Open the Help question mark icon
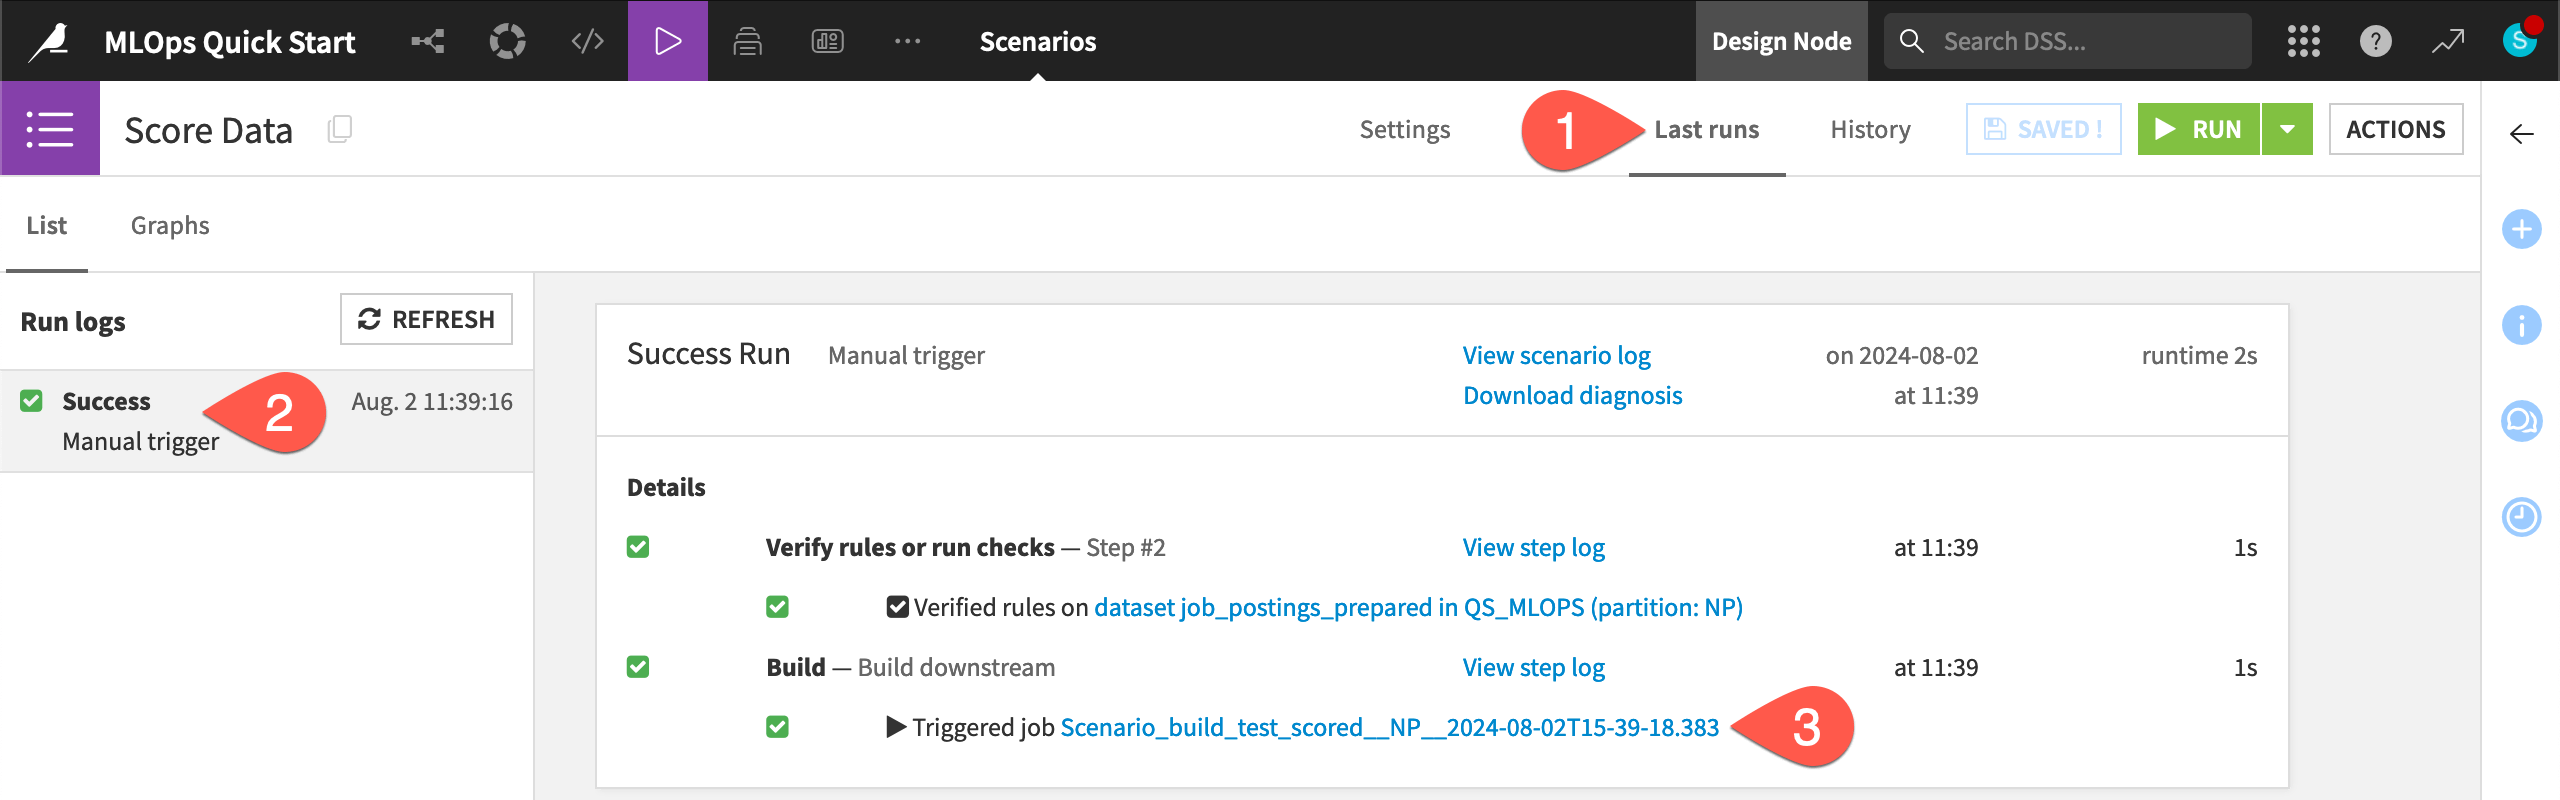The image size is (2560, 800). point(2375,41)
